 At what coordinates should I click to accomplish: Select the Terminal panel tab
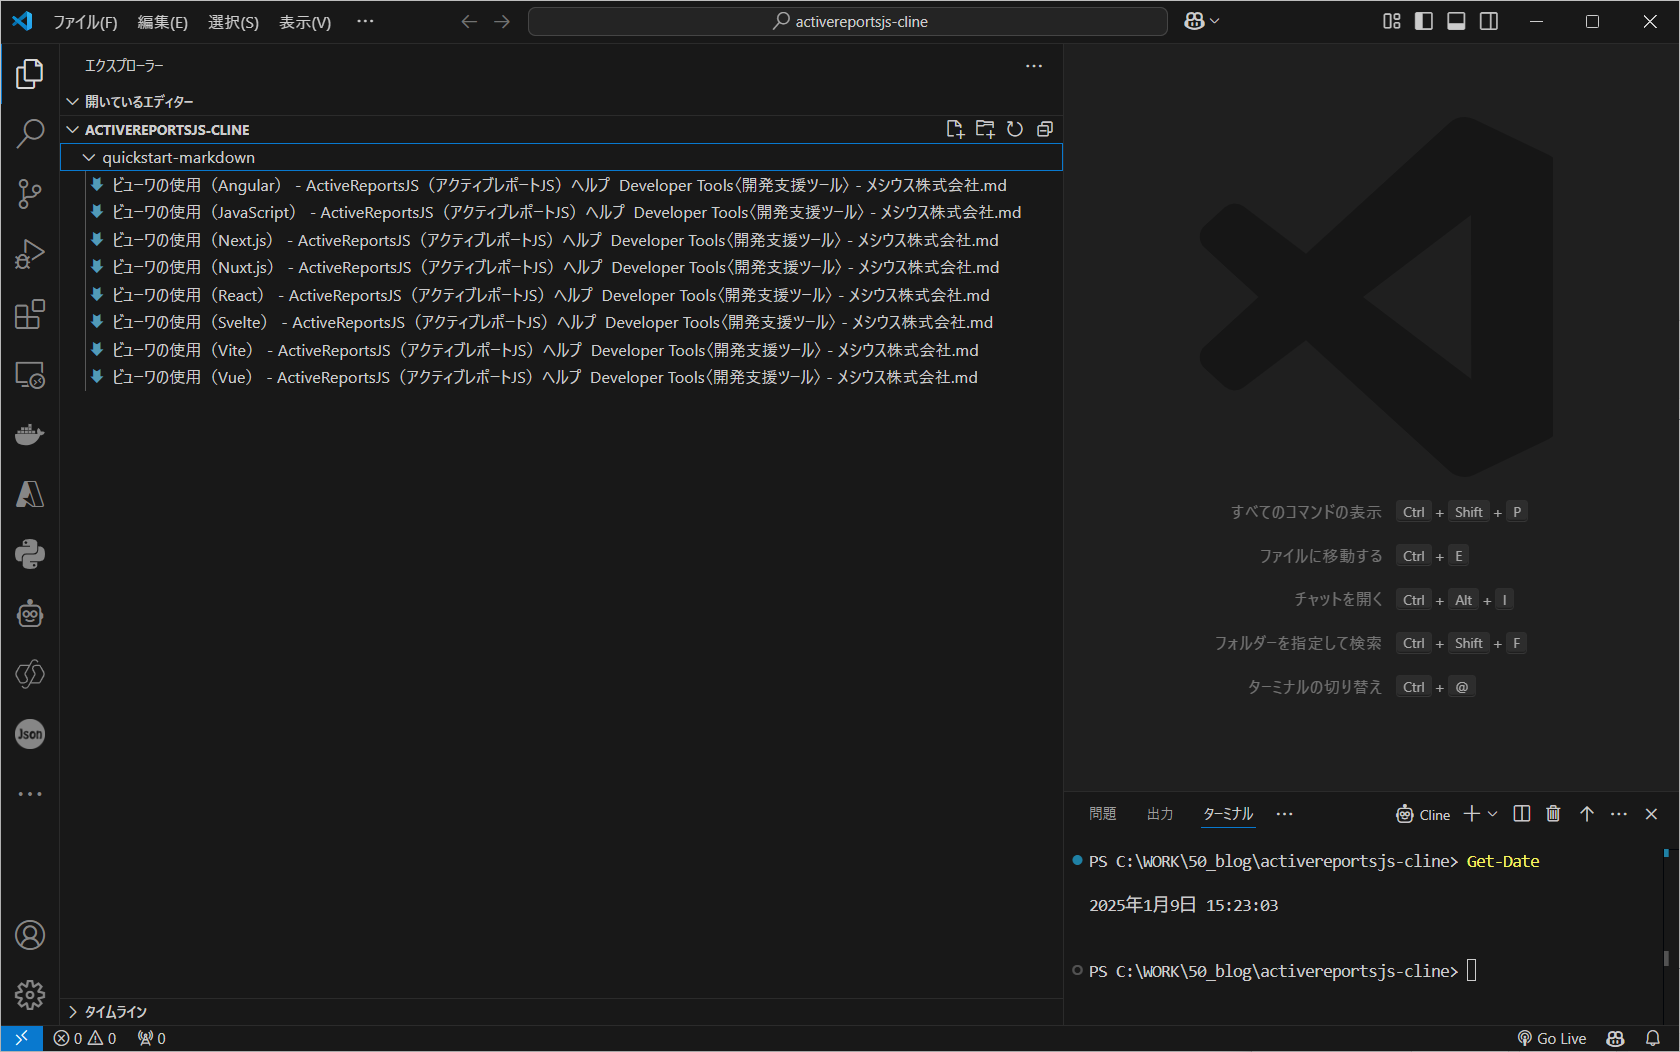(x=1228, y=814)
